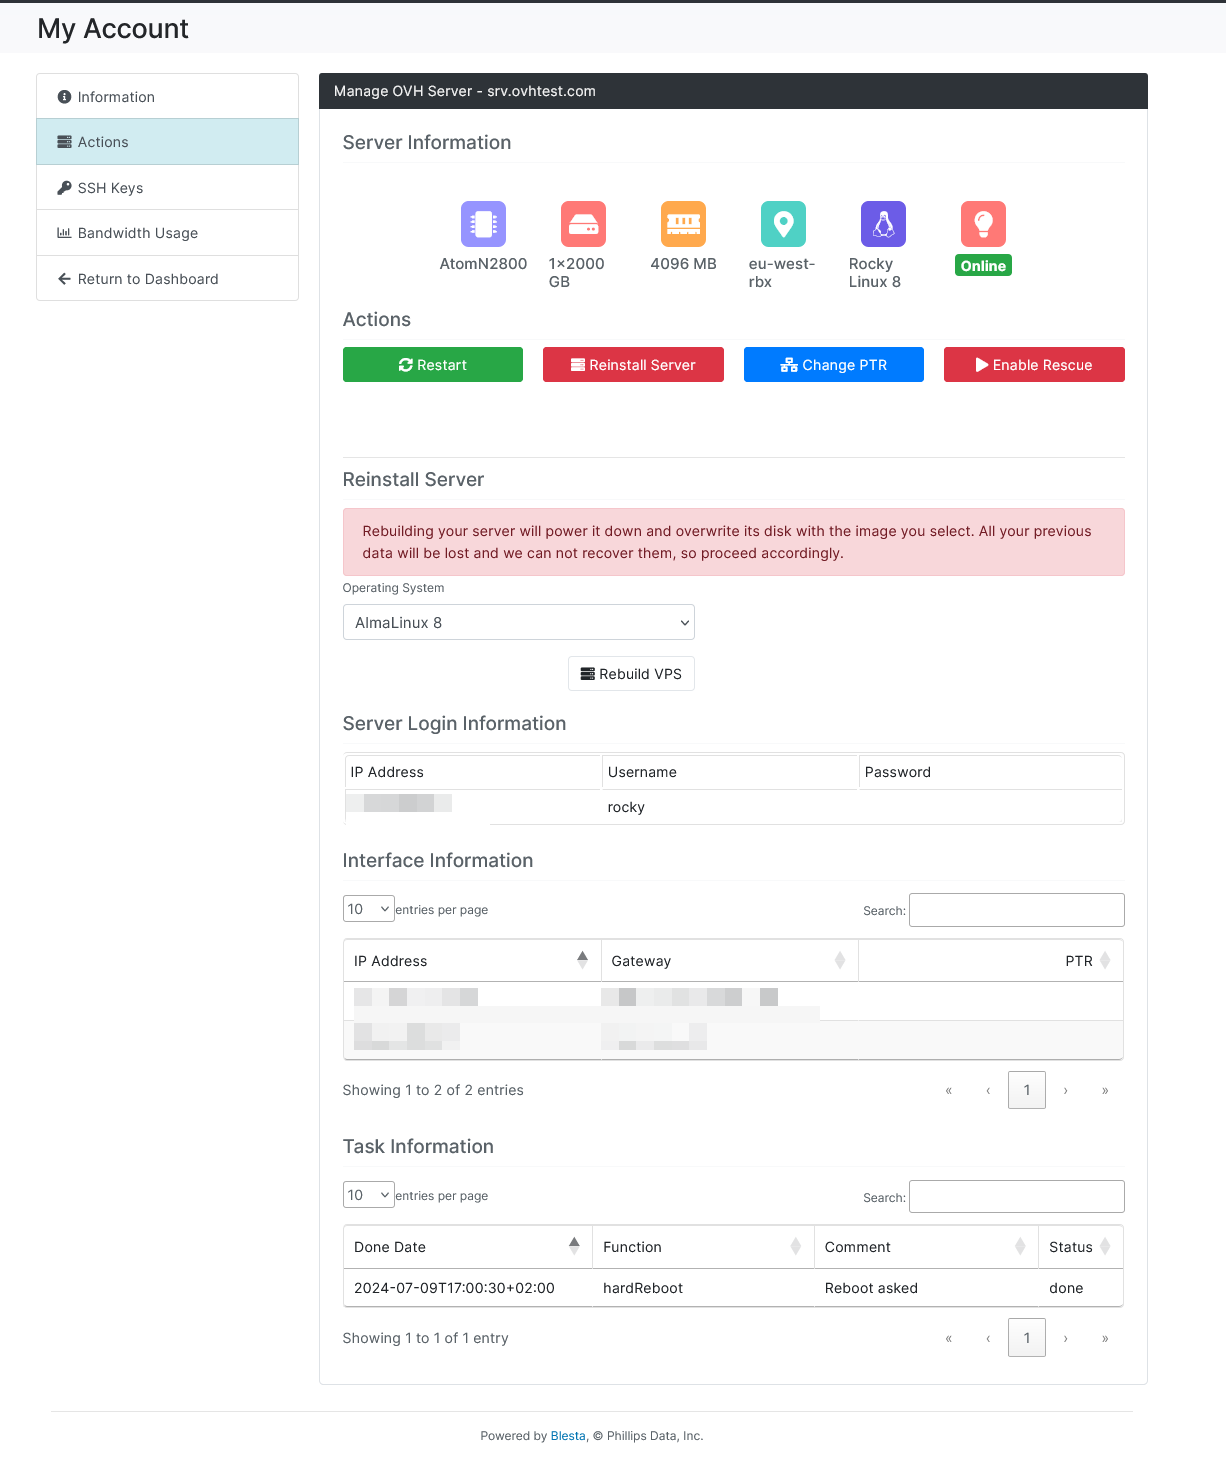This screenshot has width=1226, height=1460.
Task: Select the Actions sidebar item
Action: [x=167, y=142]
